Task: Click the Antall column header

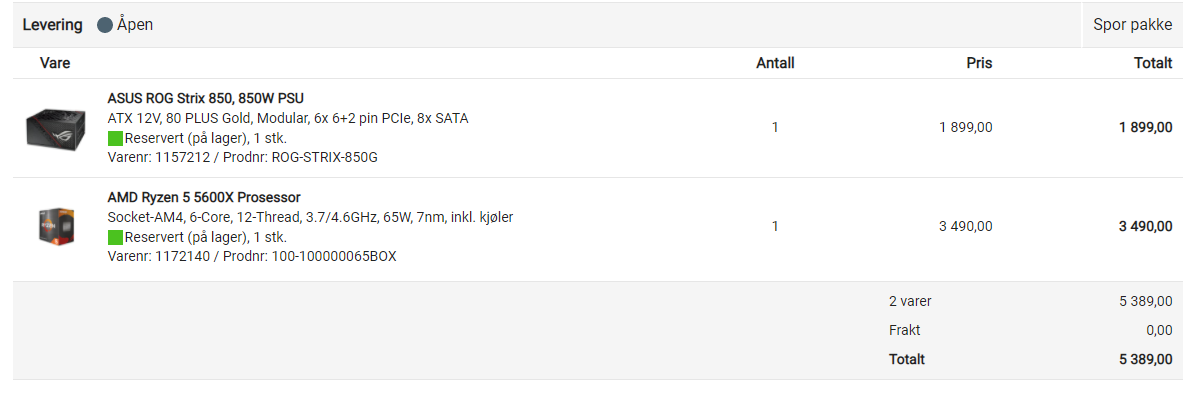Action: [x=775, y=63]
